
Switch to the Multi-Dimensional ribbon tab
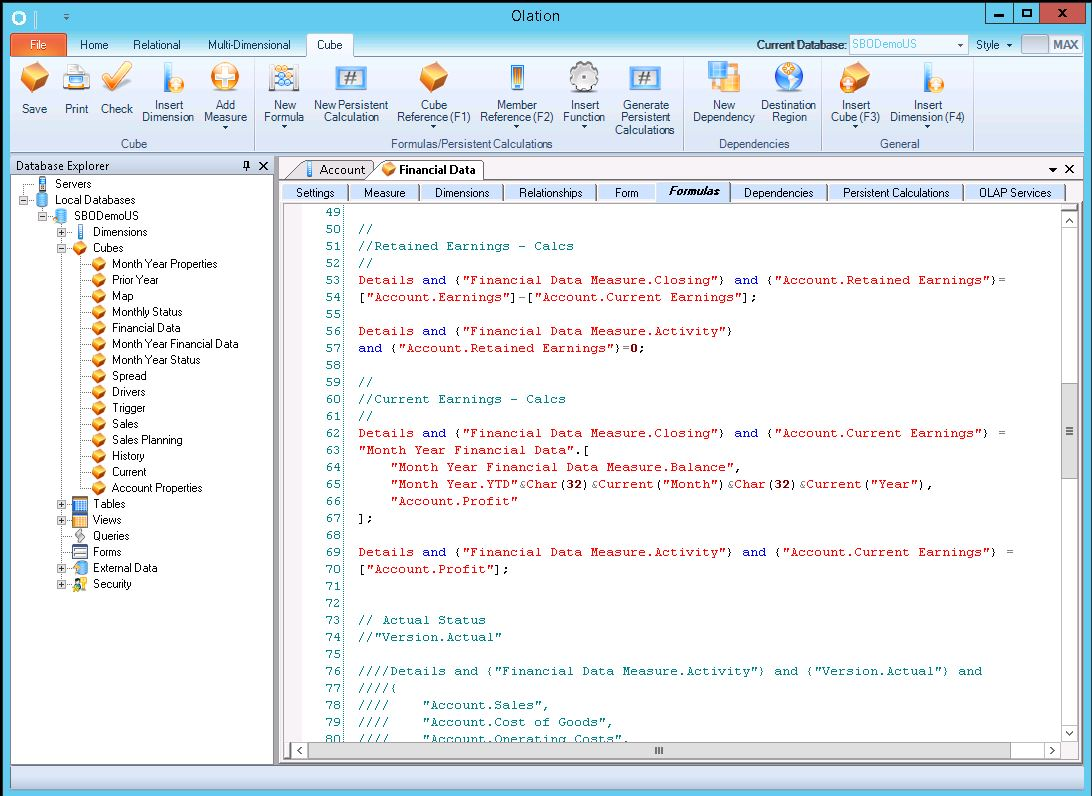point(249,45)
